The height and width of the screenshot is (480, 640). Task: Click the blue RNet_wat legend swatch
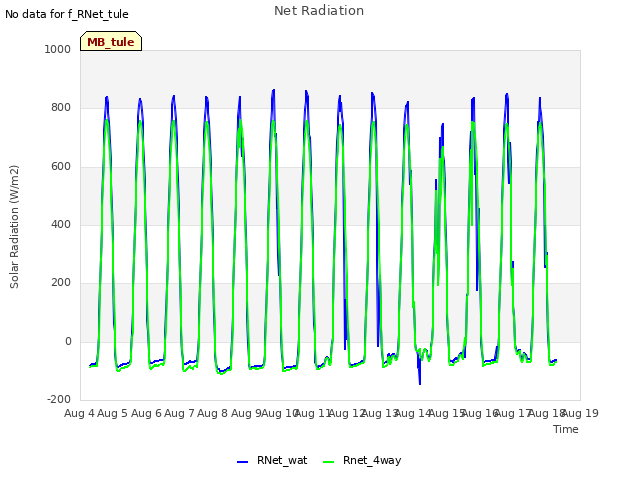click(242, 462)
